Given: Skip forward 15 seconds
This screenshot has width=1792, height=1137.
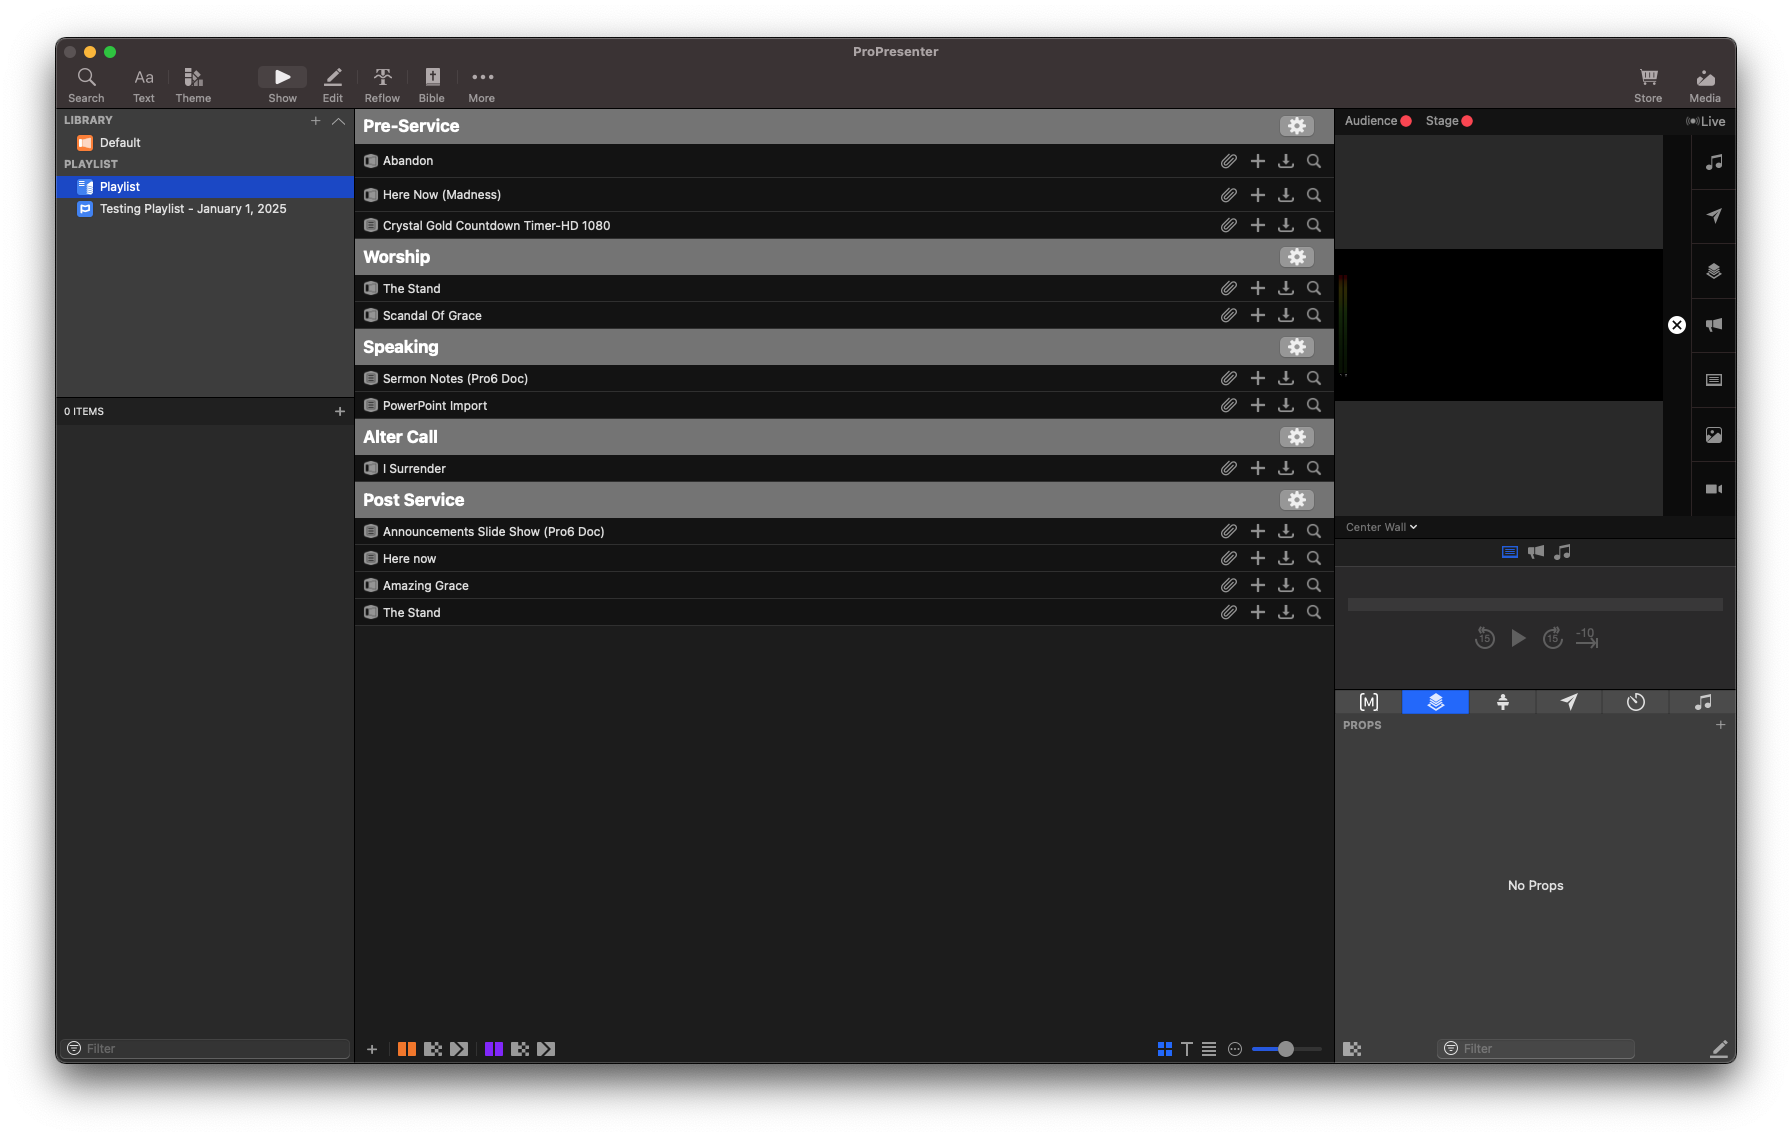Looking at the screenshot, I should (1553, 638).
